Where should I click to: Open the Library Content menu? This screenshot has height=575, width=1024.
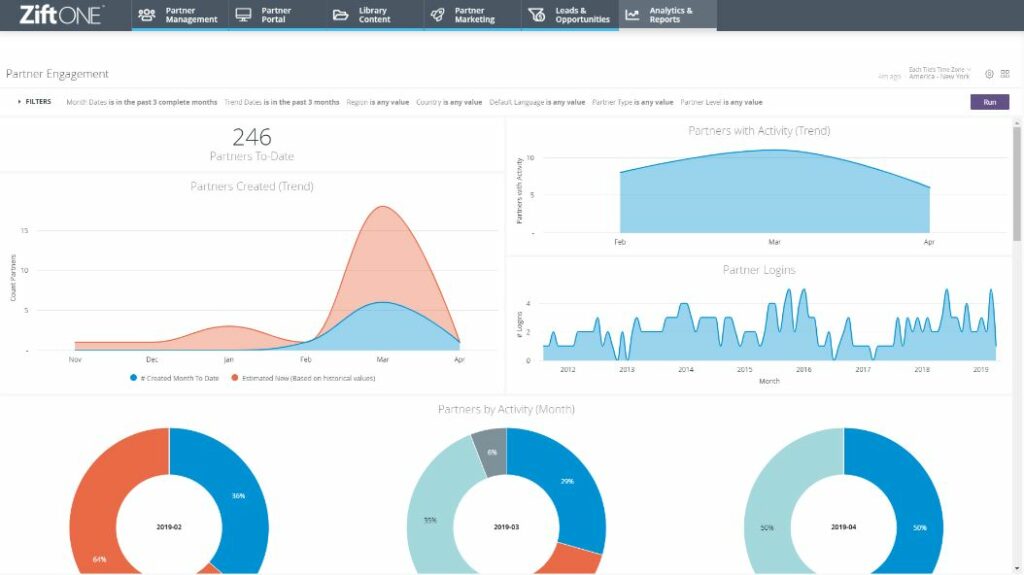pyautogui.click(x=374, y=15)
